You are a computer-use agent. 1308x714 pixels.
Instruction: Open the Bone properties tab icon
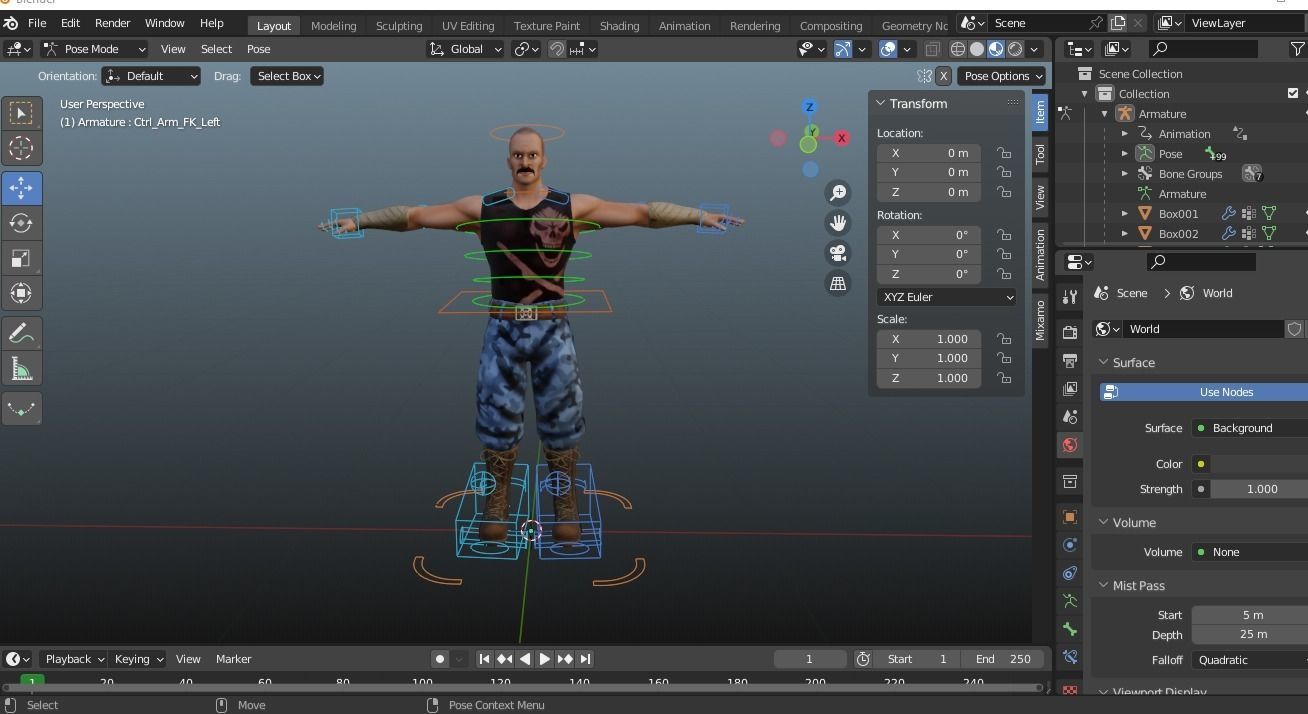tap(1069, 629)
